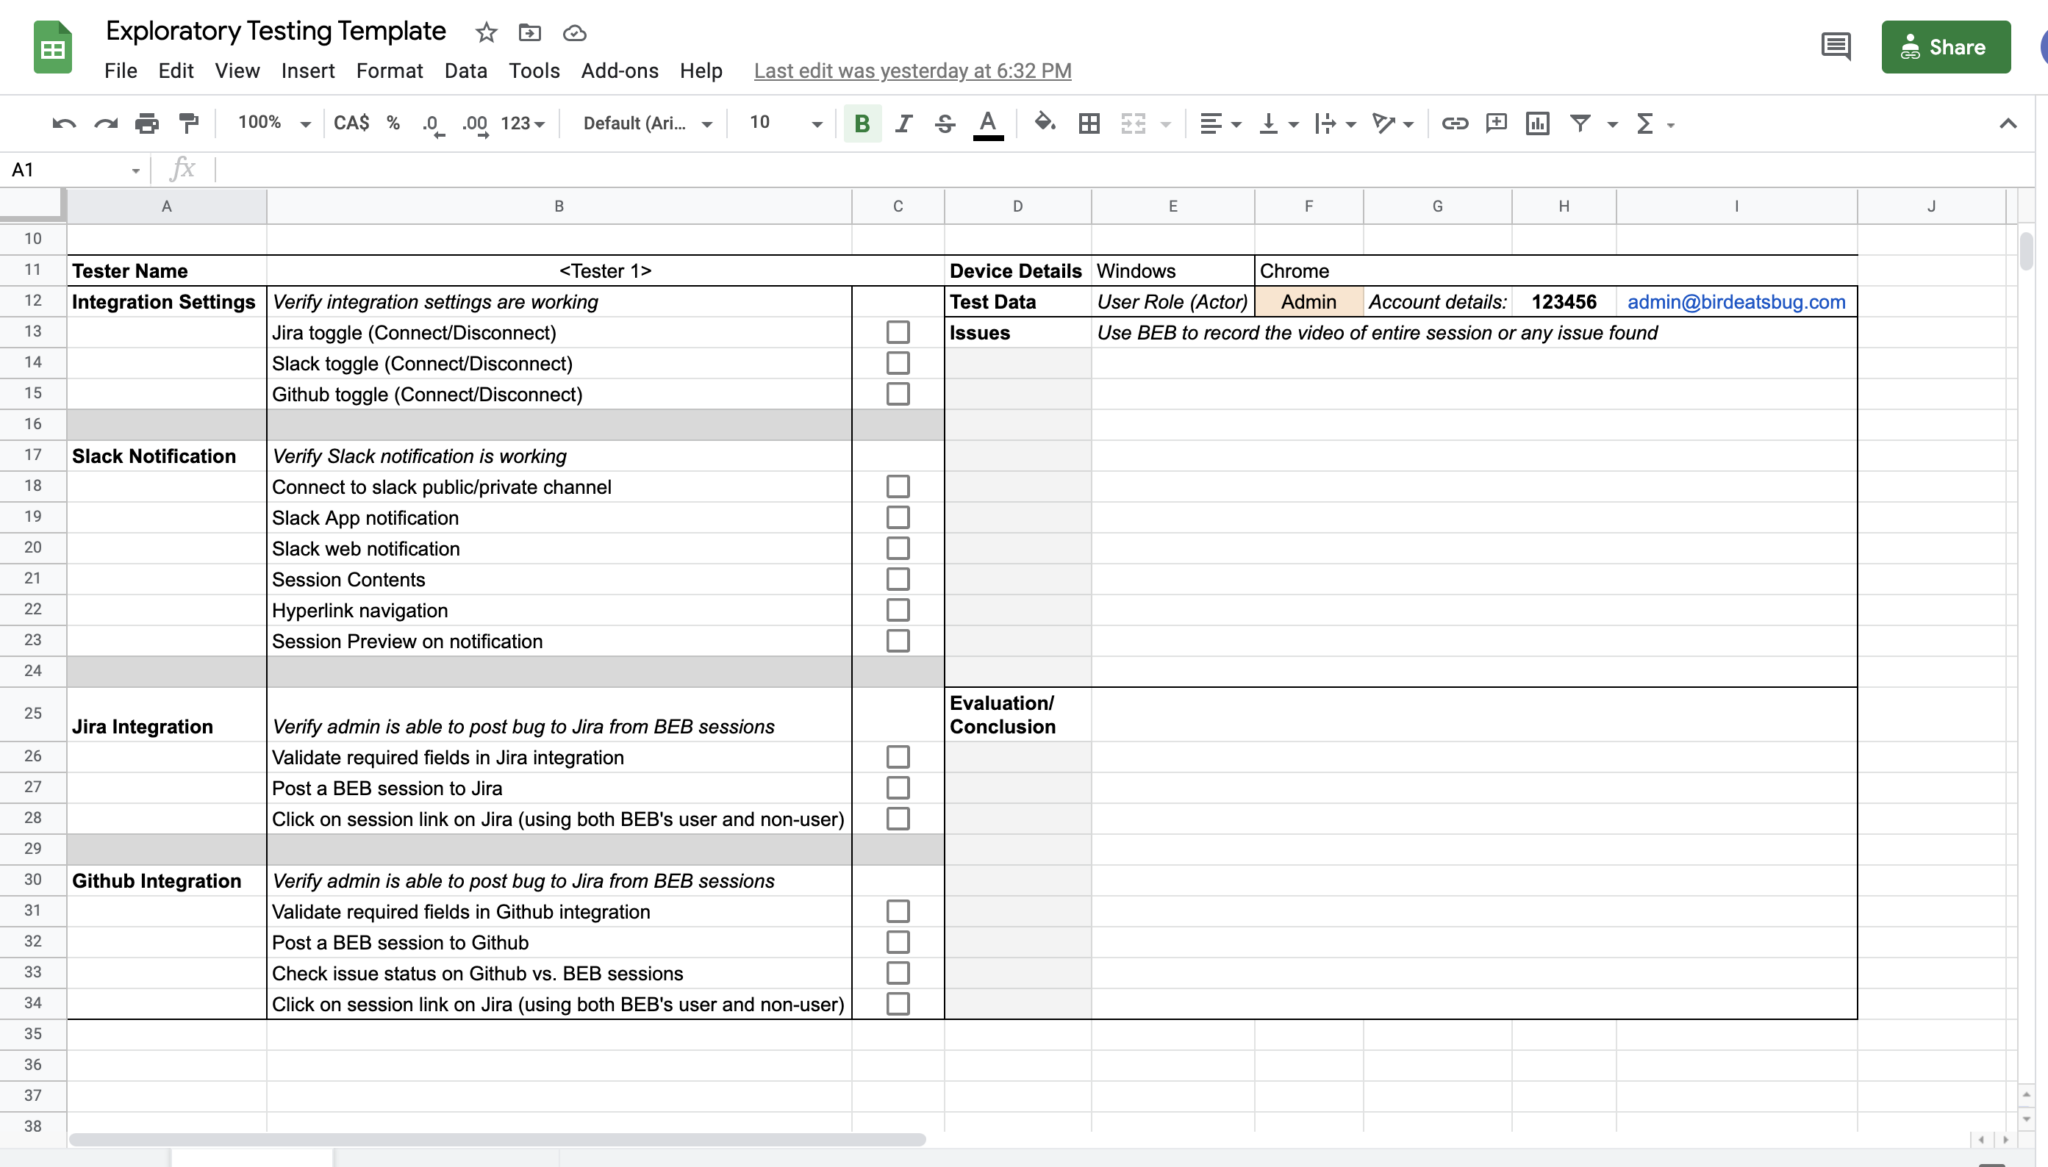
Task: Click the green Share button
Action: coord(1944,46)
